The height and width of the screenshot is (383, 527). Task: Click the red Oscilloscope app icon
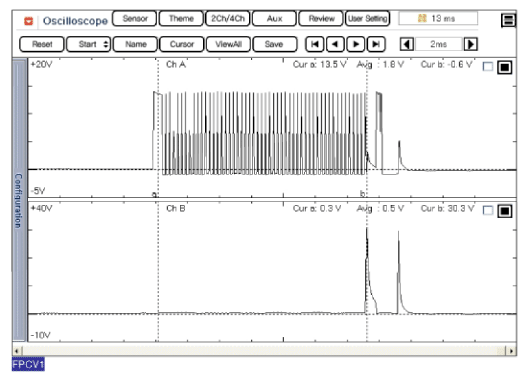[x=28, y=21]
